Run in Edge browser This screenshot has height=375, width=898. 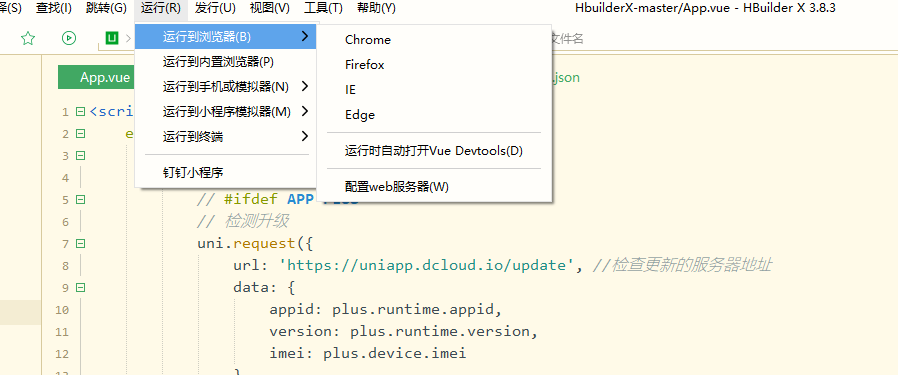434,115
